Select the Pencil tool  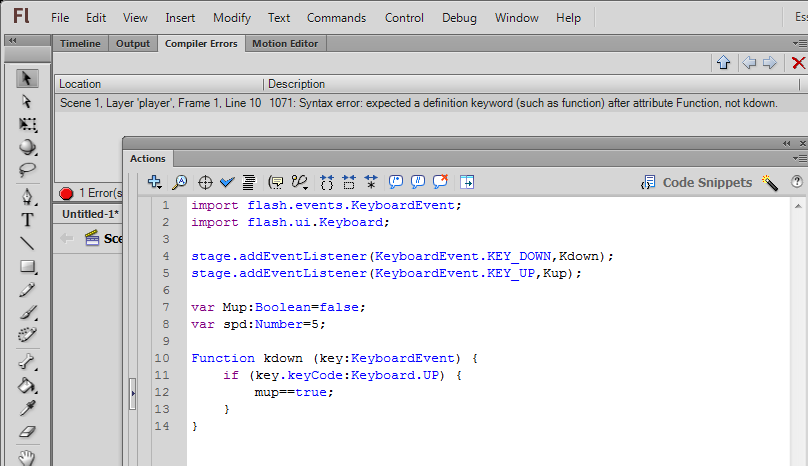[27, 290]
